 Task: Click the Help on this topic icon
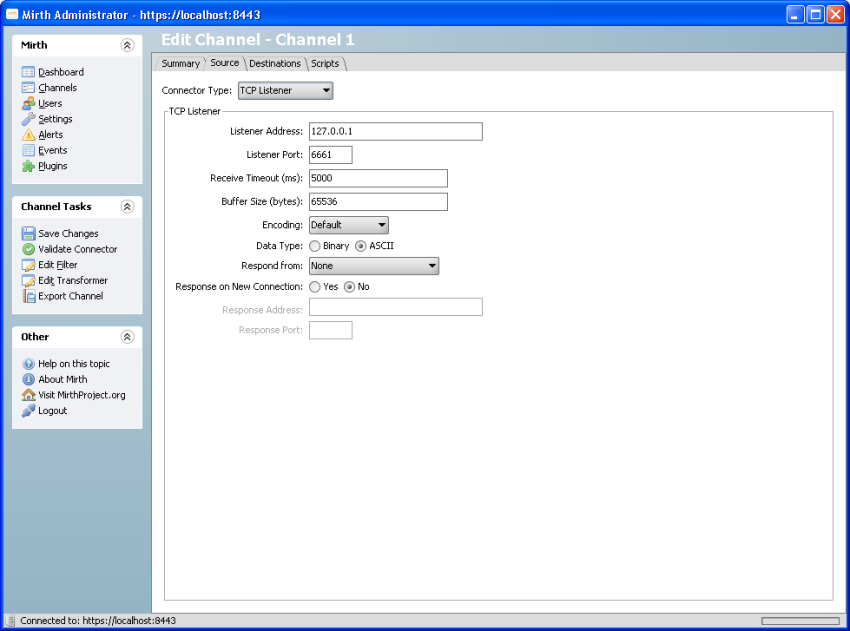28,364
